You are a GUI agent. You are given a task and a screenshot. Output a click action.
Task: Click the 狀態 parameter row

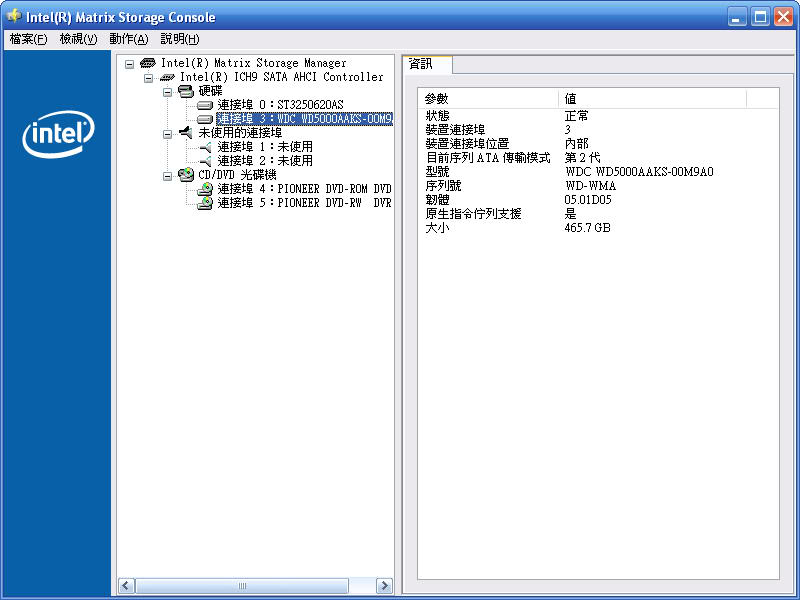598,116
